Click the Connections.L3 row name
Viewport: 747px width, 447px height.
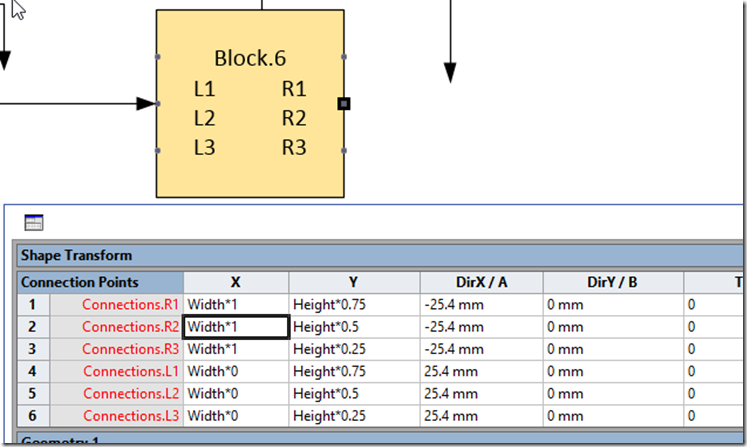[x=130, y=416]
